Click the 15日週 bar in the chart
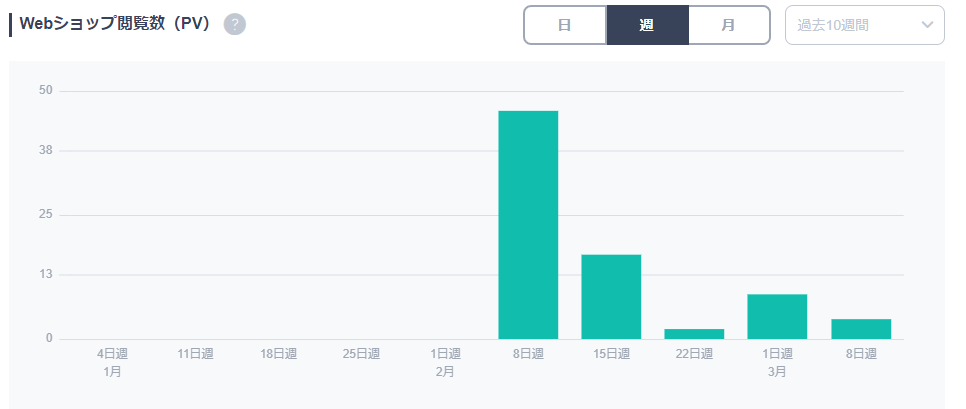 click(x=611, y=297)
